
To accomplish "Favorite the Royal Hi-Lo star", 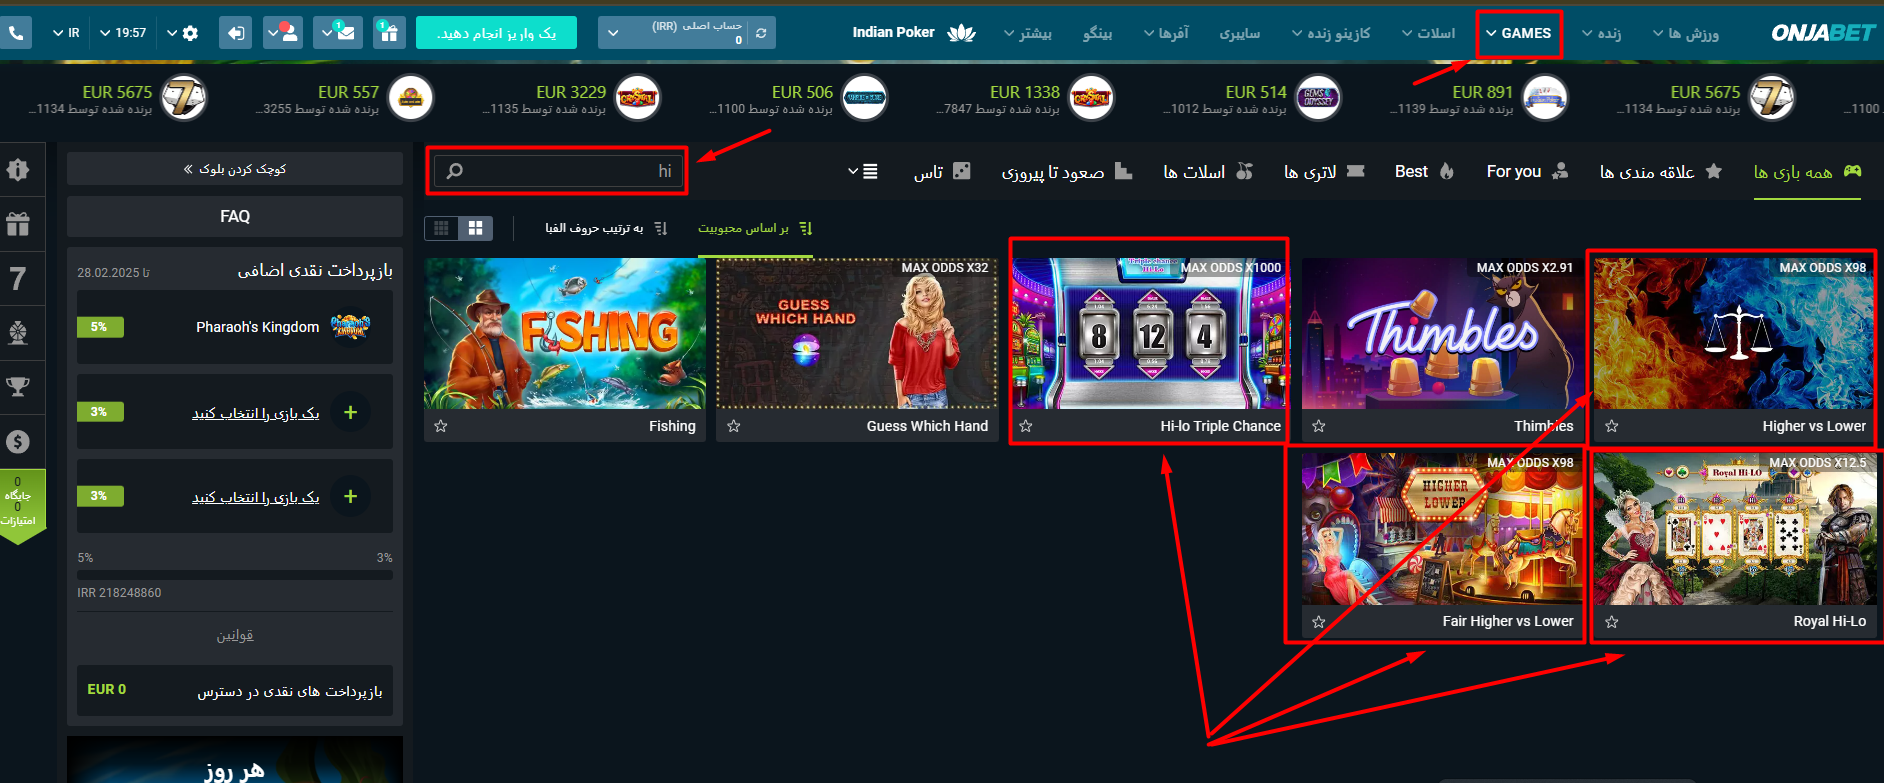I will pos(1612,622).
